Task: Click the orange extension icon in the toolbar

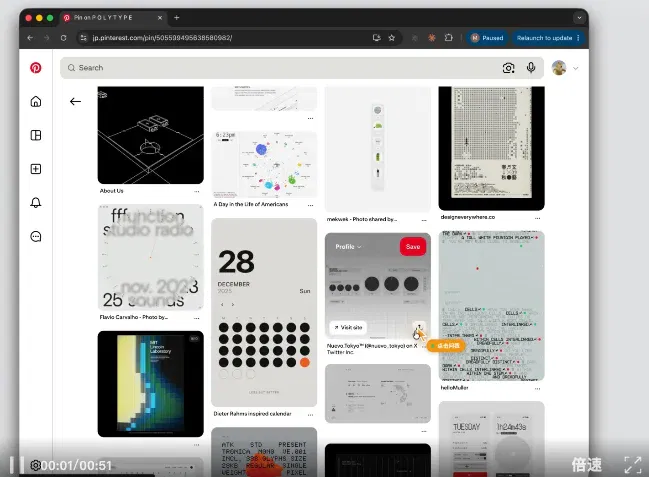Action: (x=431, y=38)
